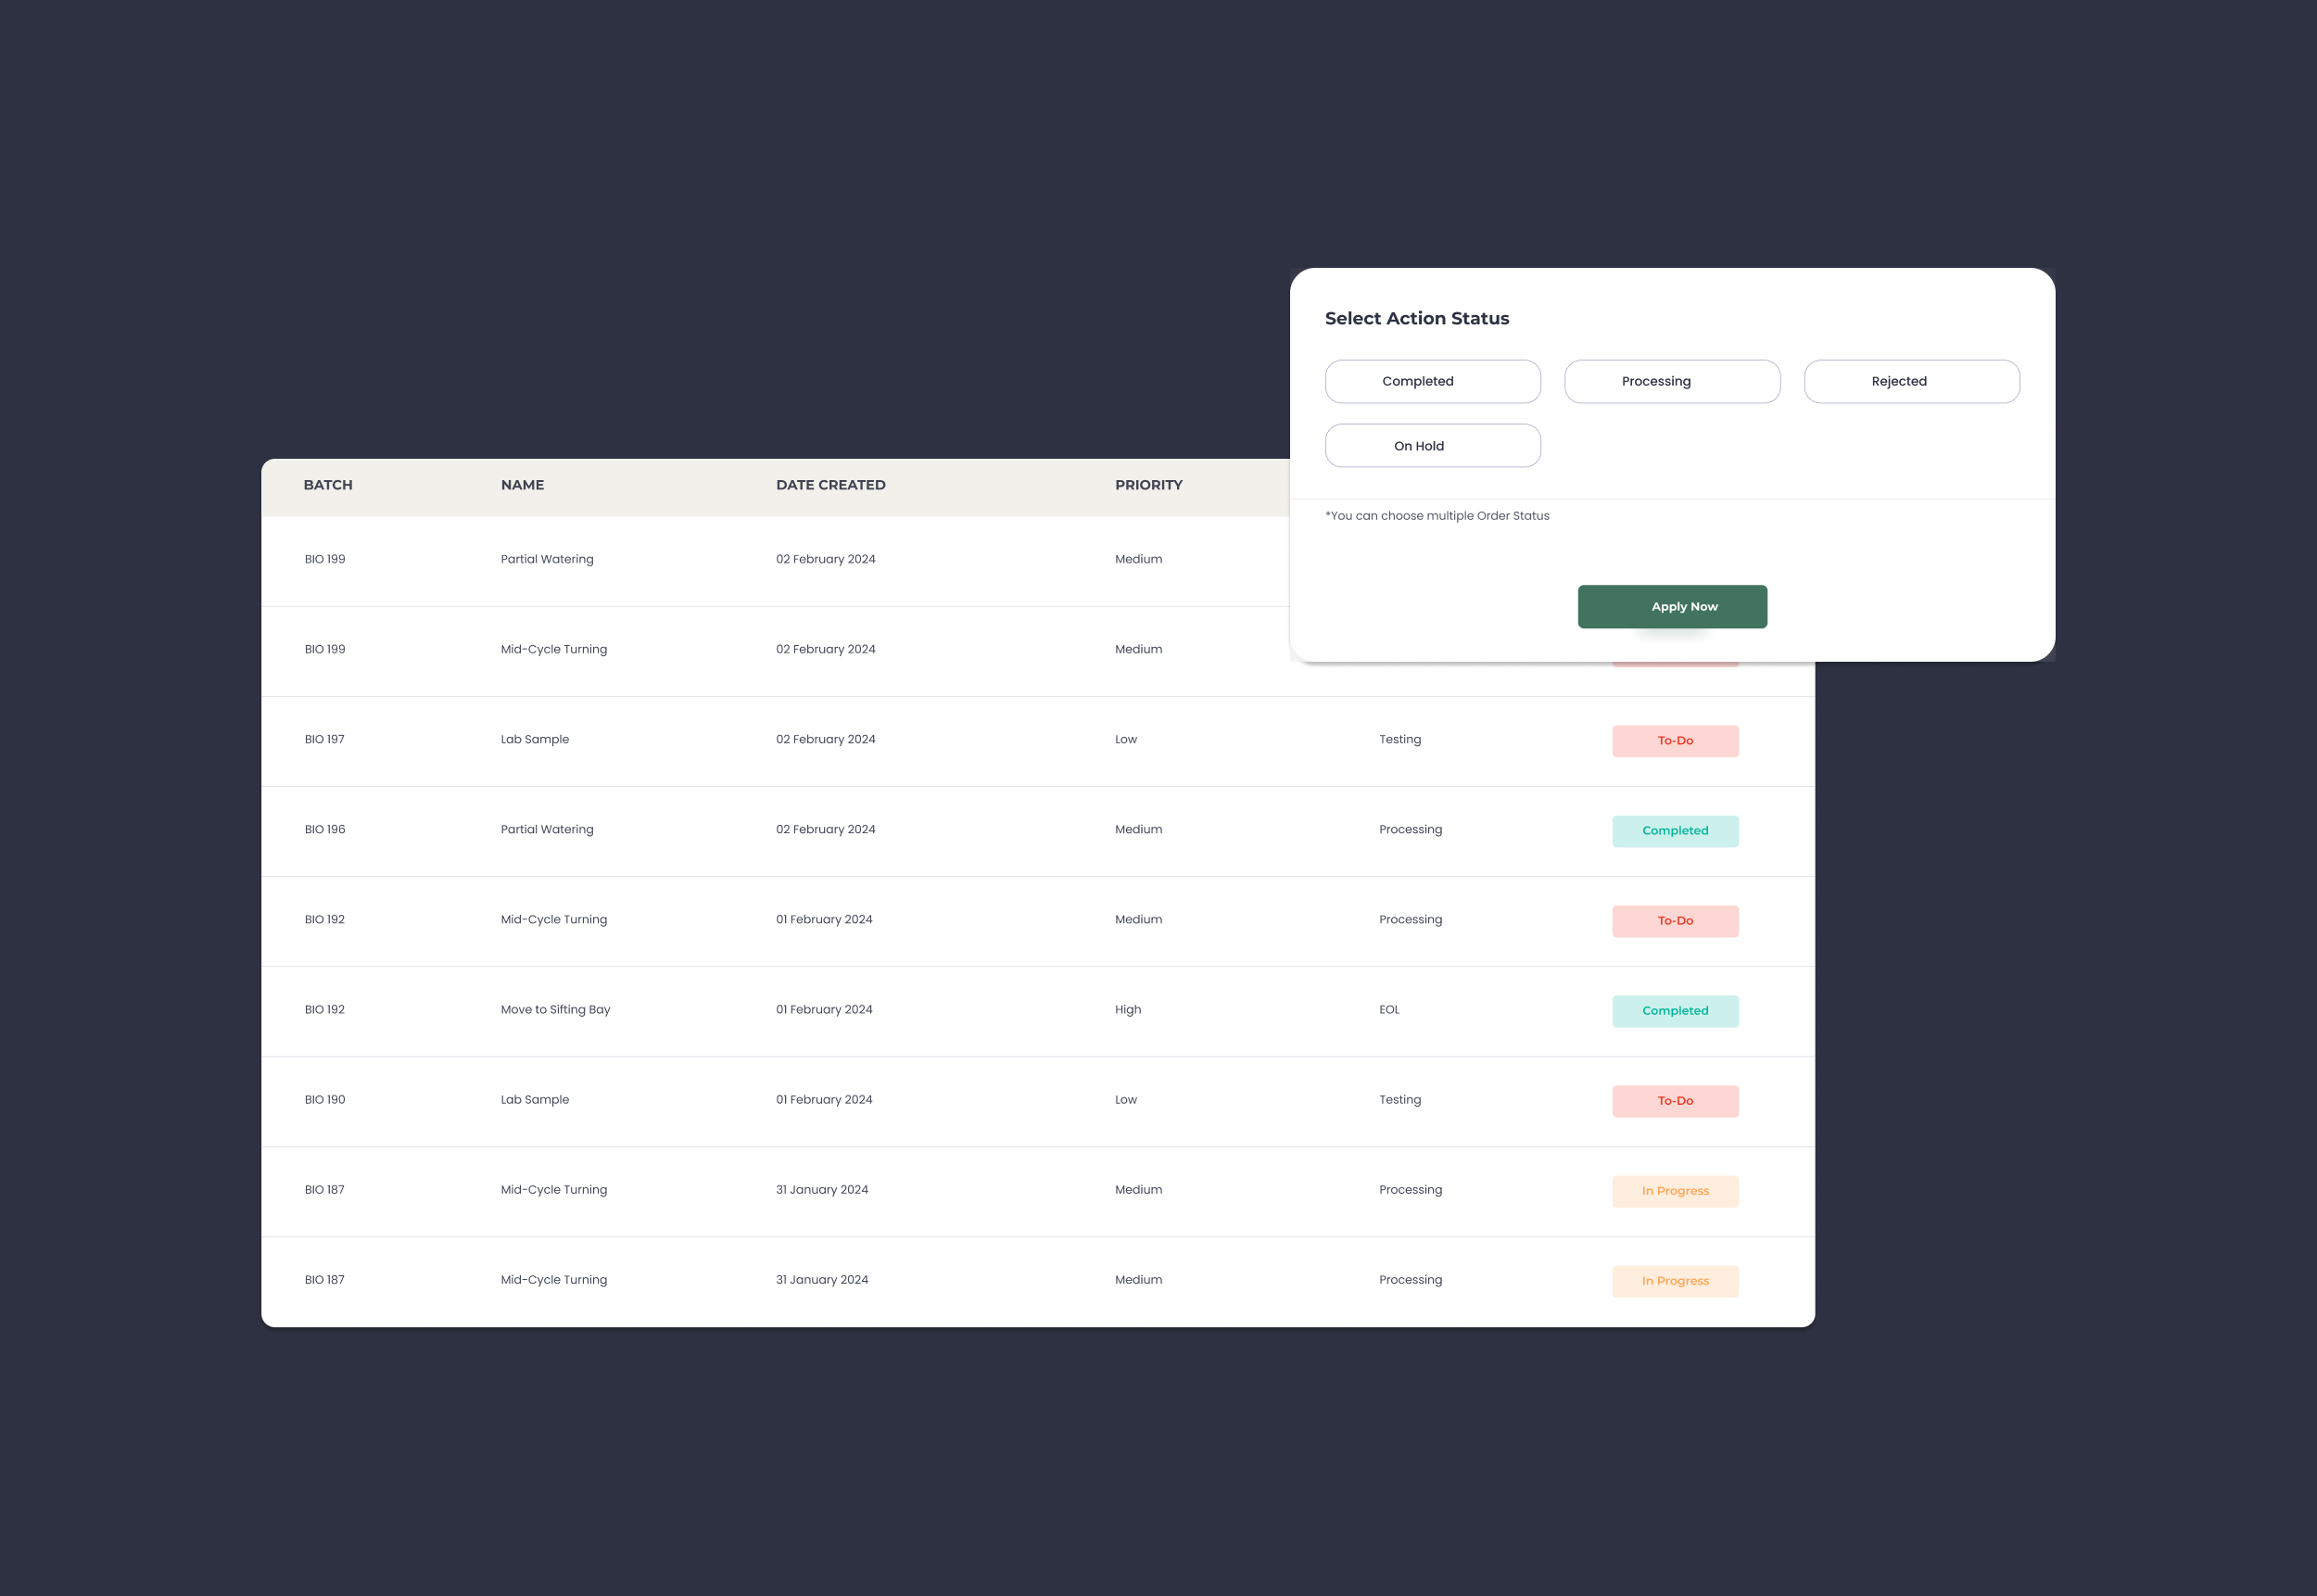Click the 'Select Action Status' dialog title

pos(1416,318)
